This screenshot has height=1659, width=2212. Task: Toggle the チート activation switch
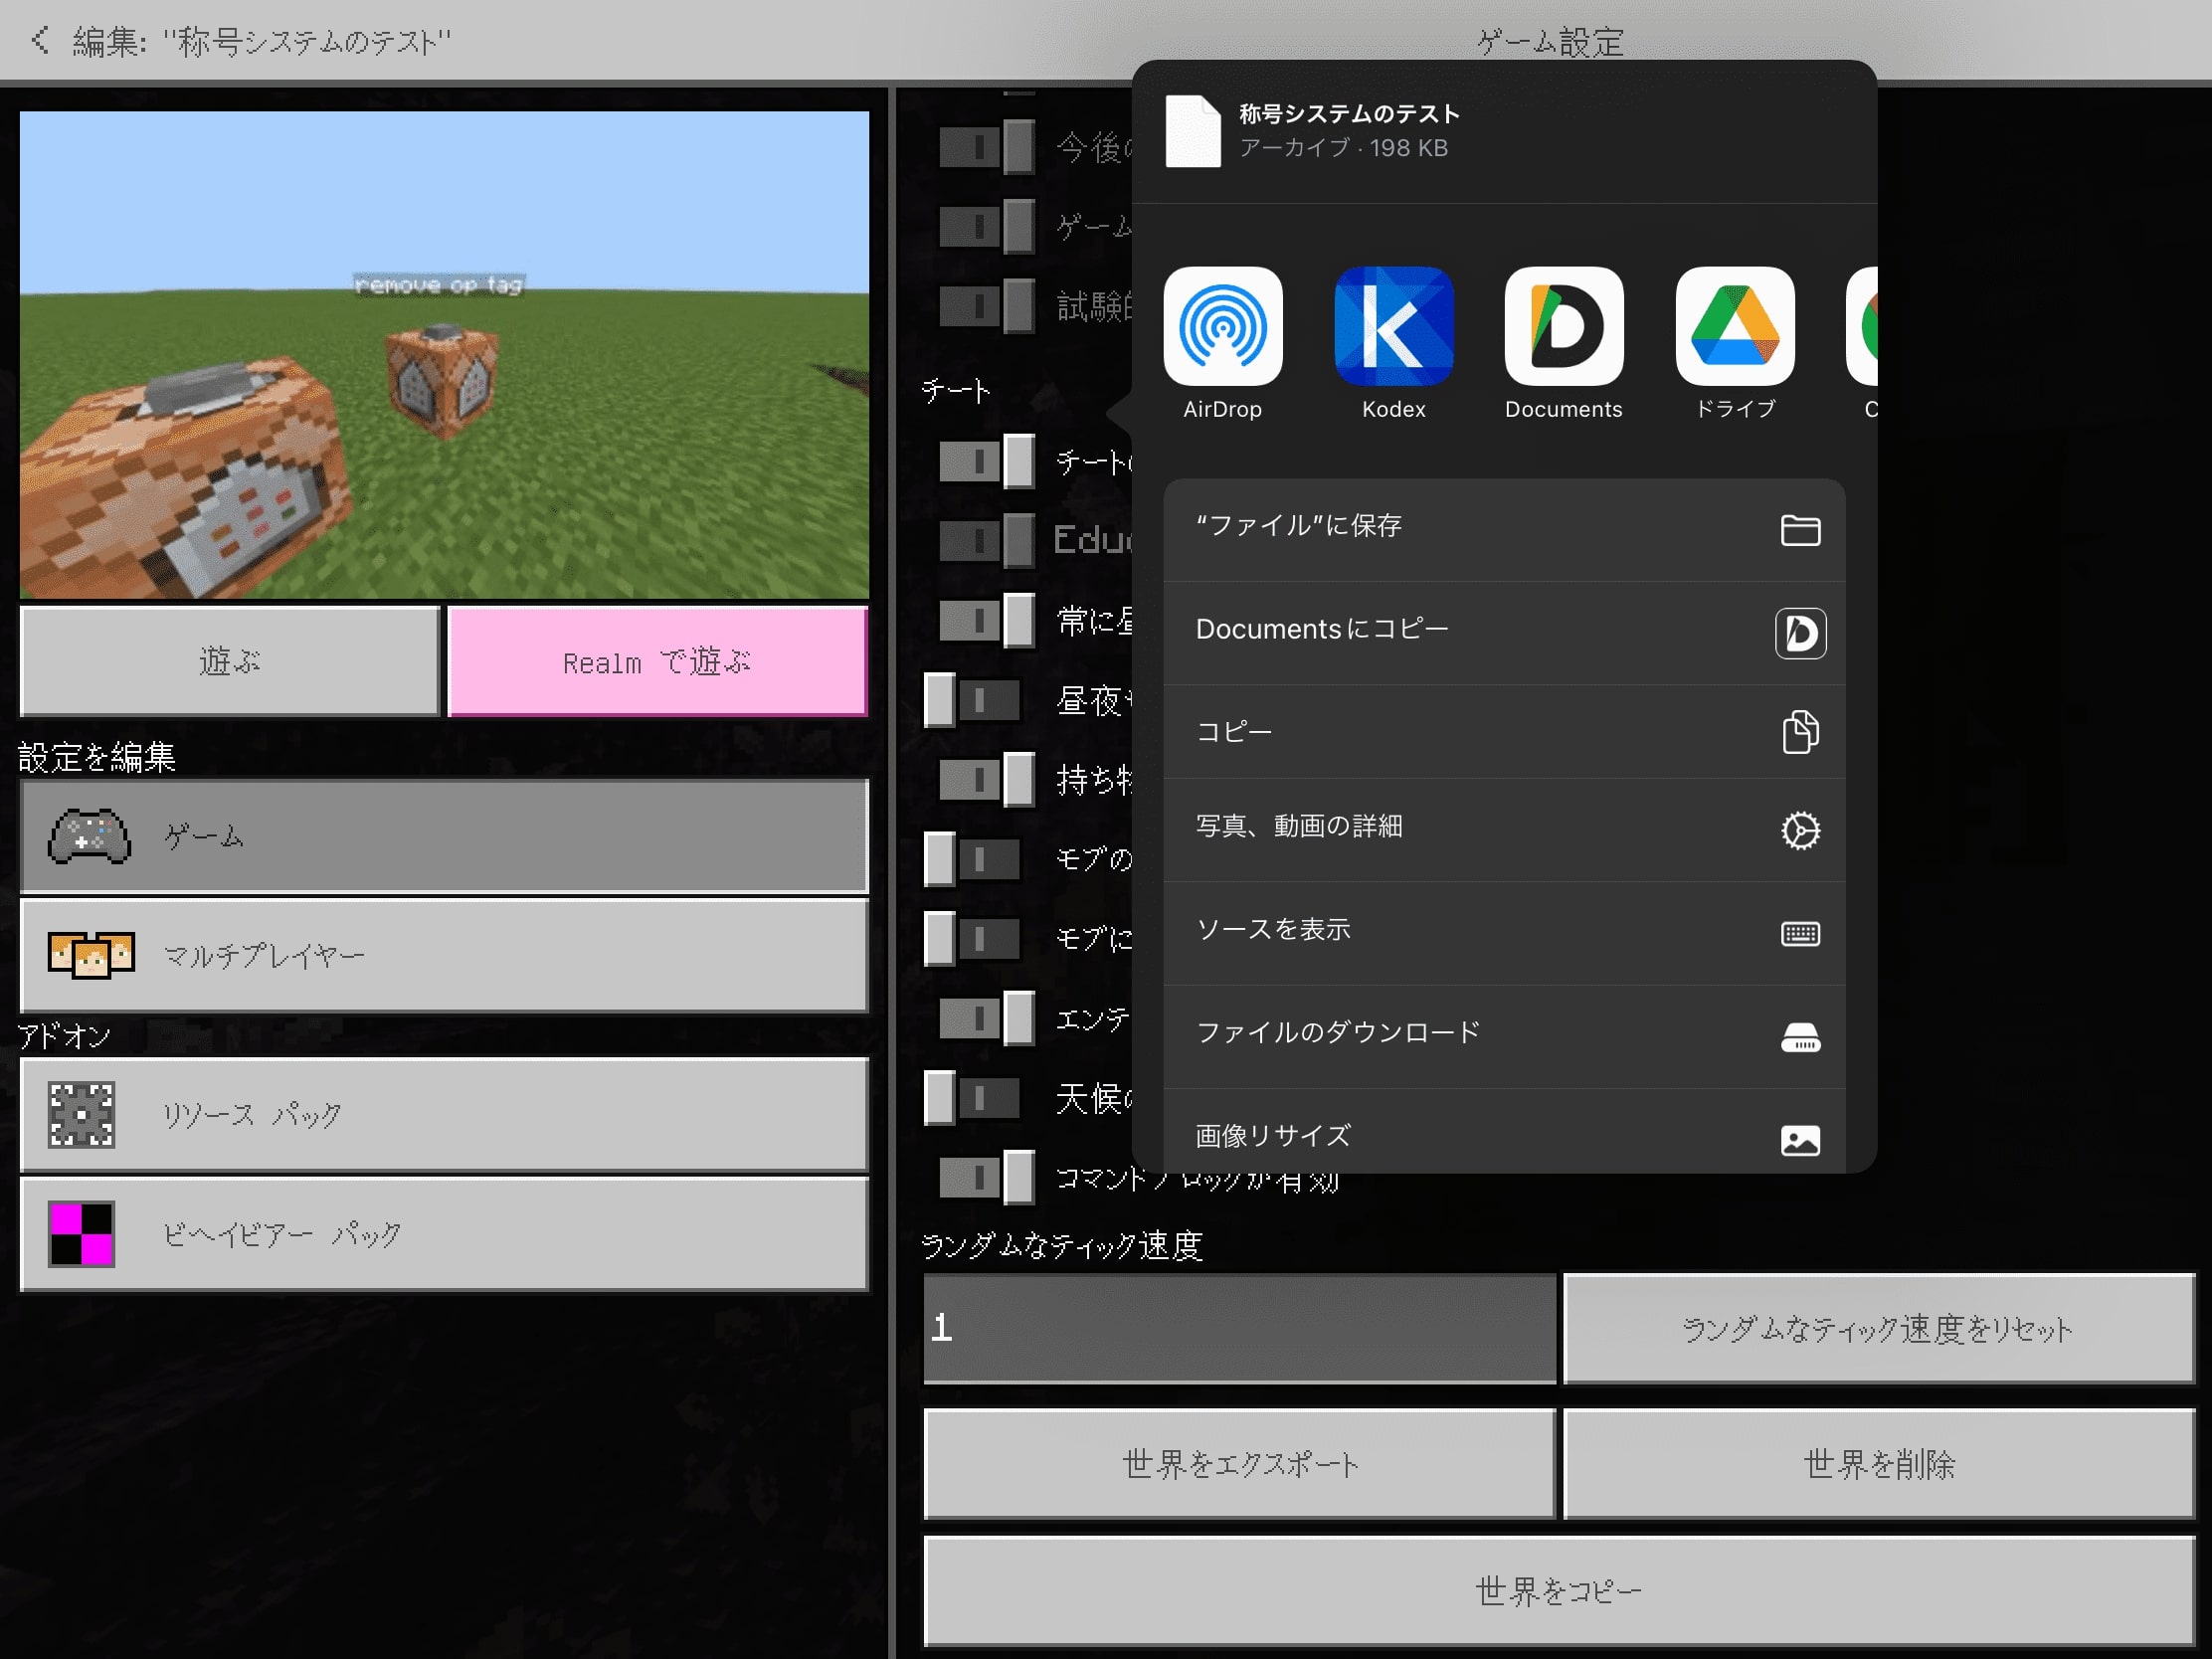coord(986,461)
